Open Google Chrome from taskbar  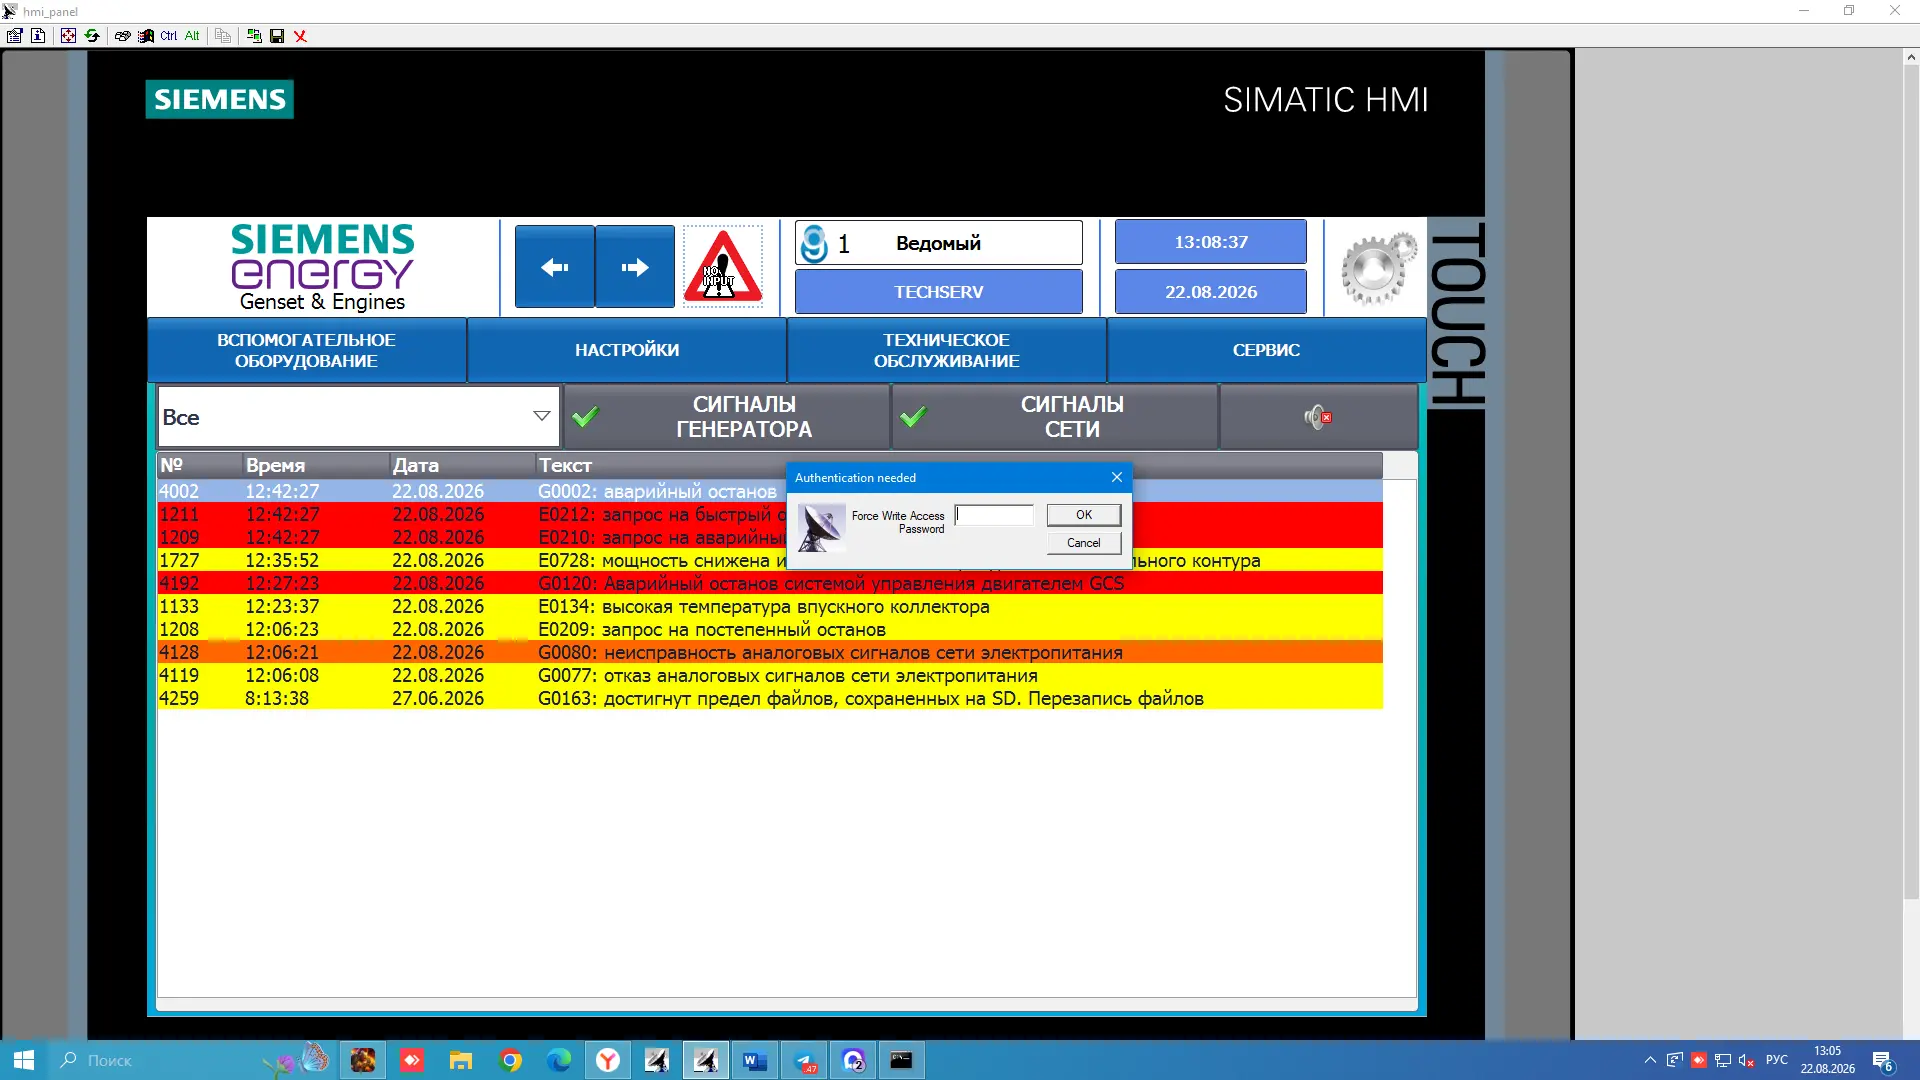[511, 1060]
